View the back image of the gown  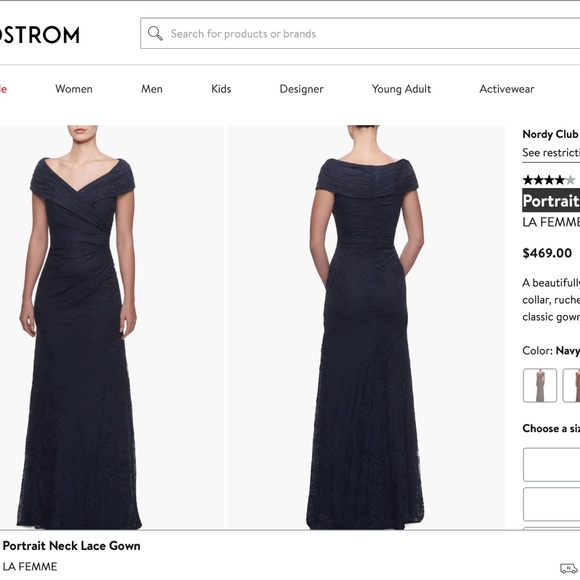point(366,327)
